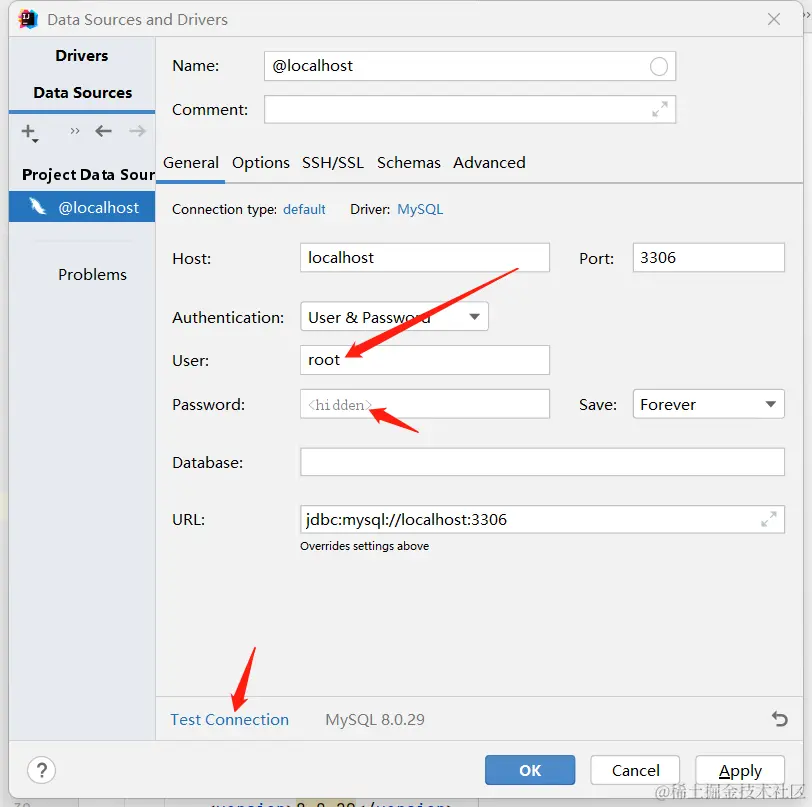The image size is (812, 807).
Task: Click the revert changes arrow icon
Action: (779, 719)
